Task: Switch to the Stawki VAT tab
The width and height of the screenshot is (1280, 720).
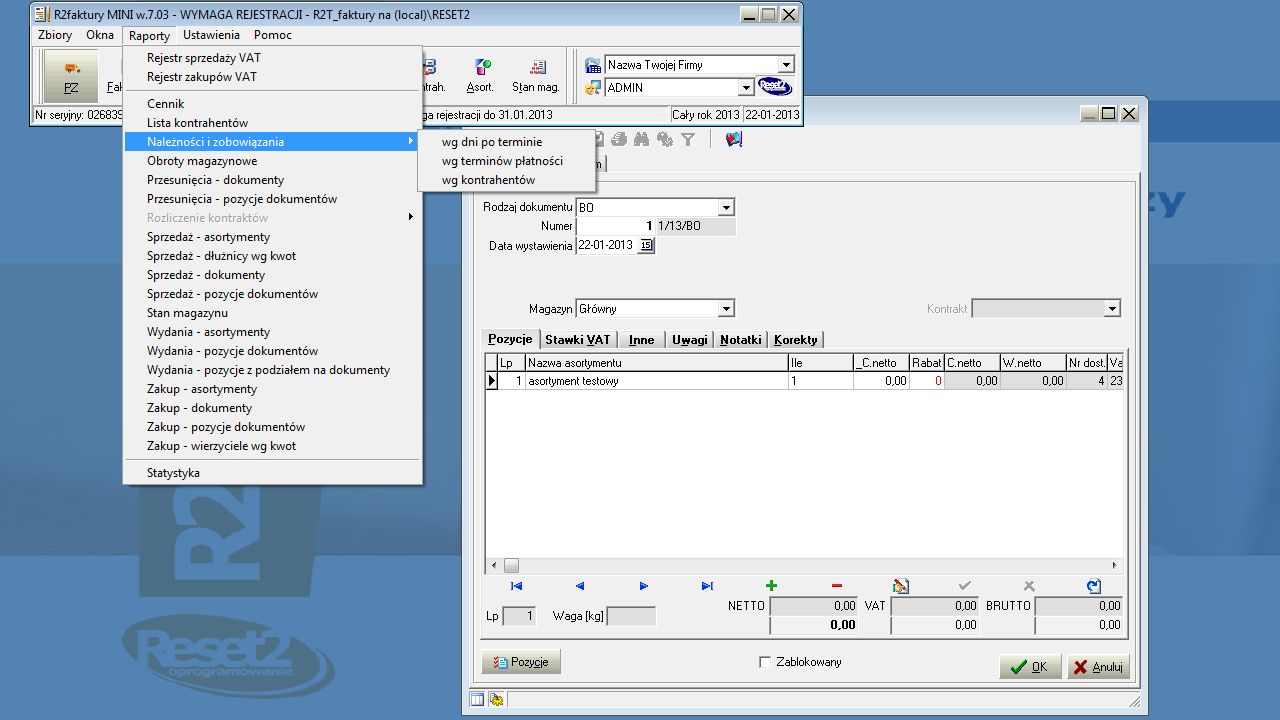Action: [x=577, y=340]
